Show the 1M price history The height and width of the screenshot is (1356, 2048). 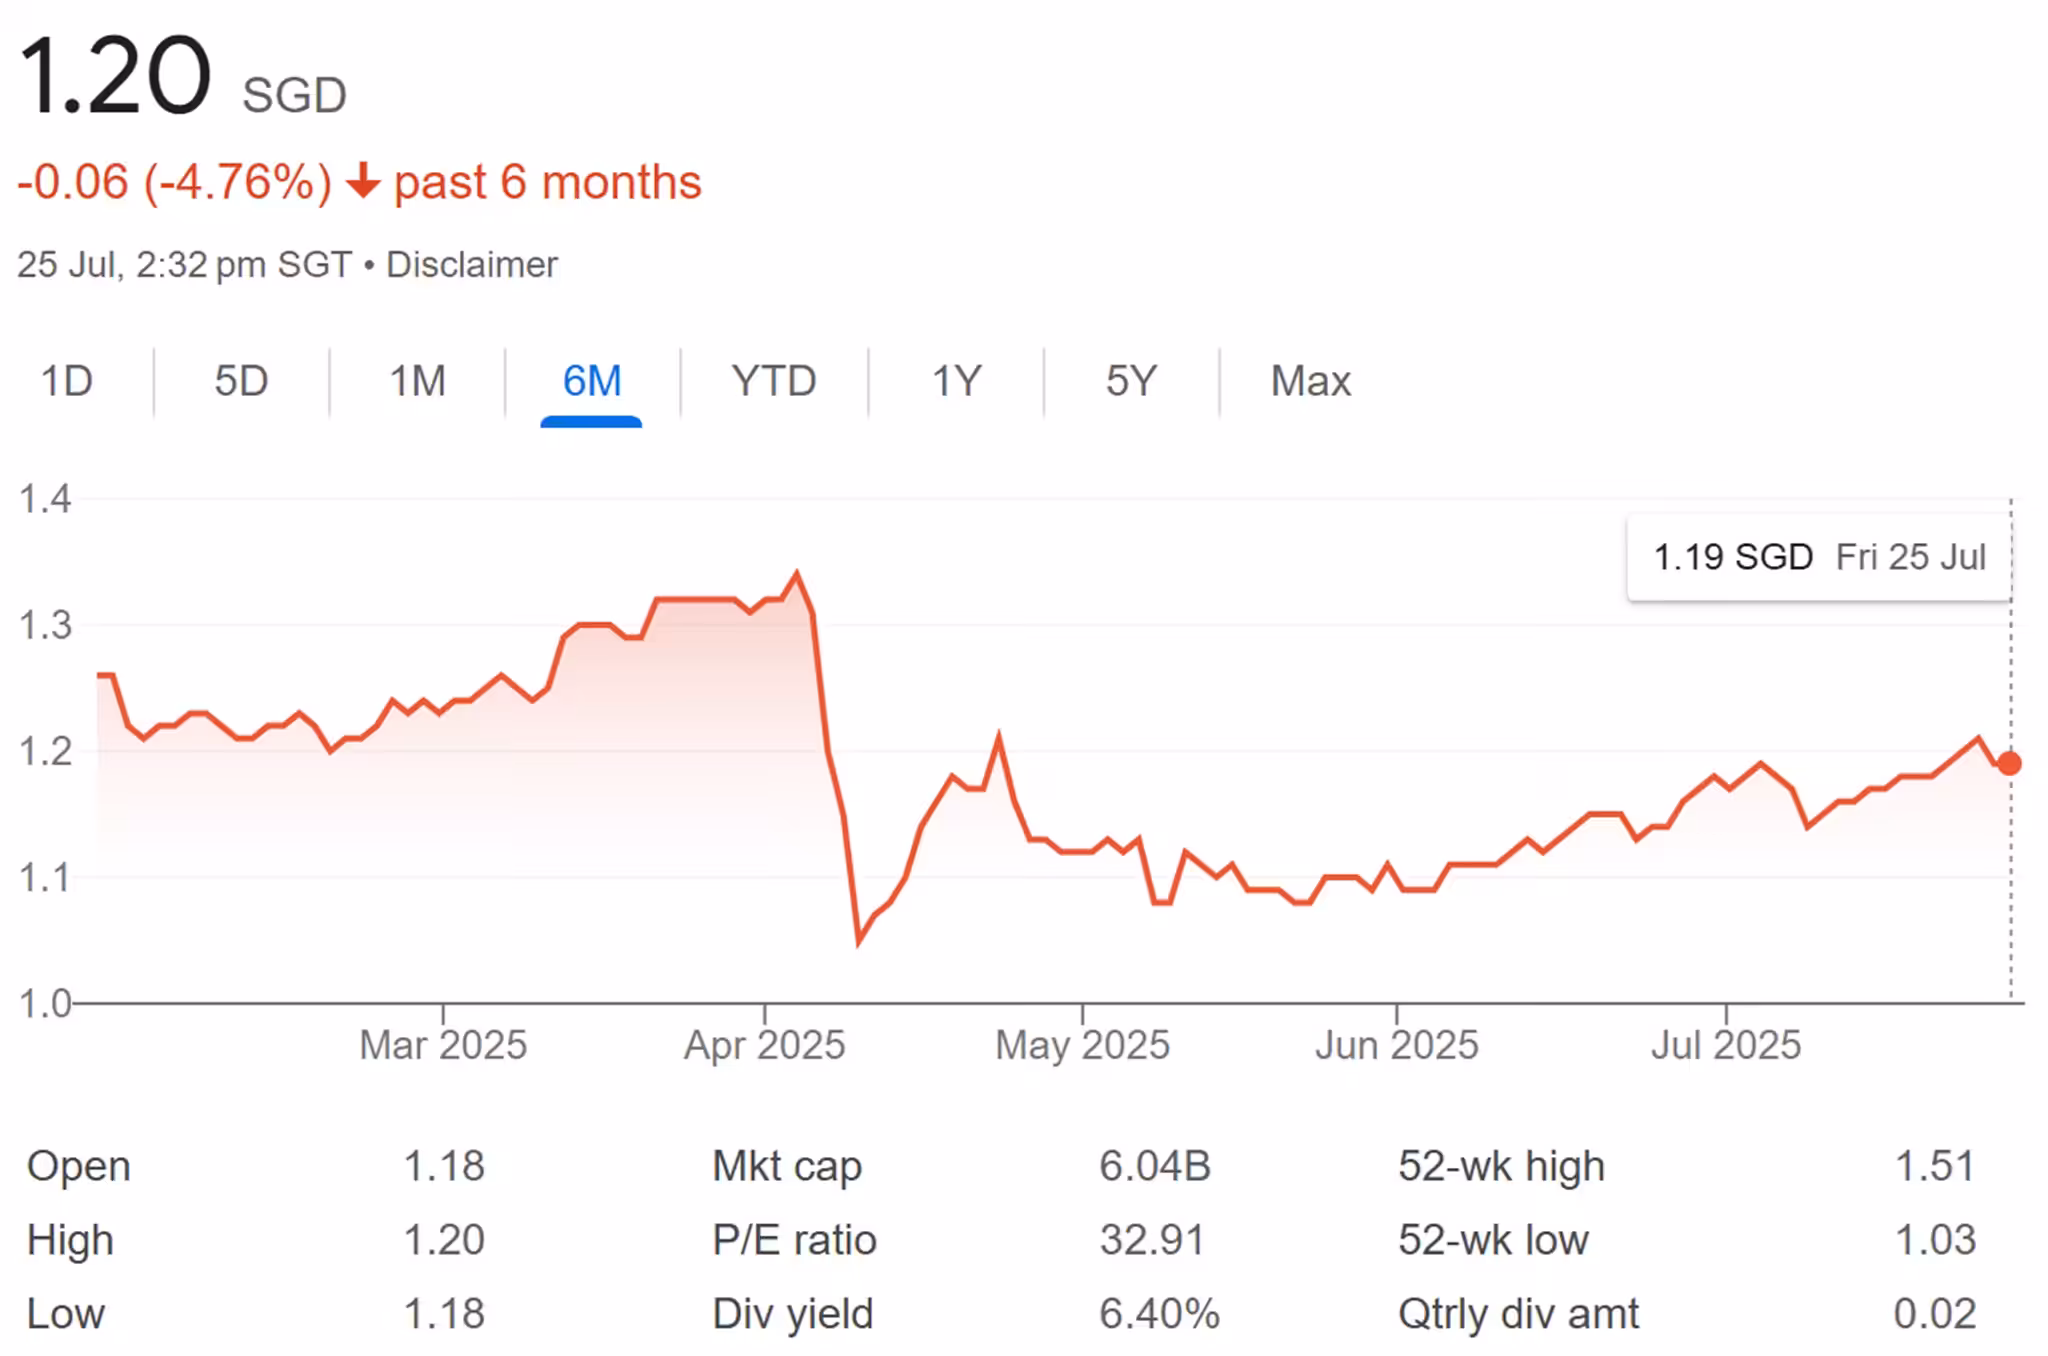coord(417,381)
